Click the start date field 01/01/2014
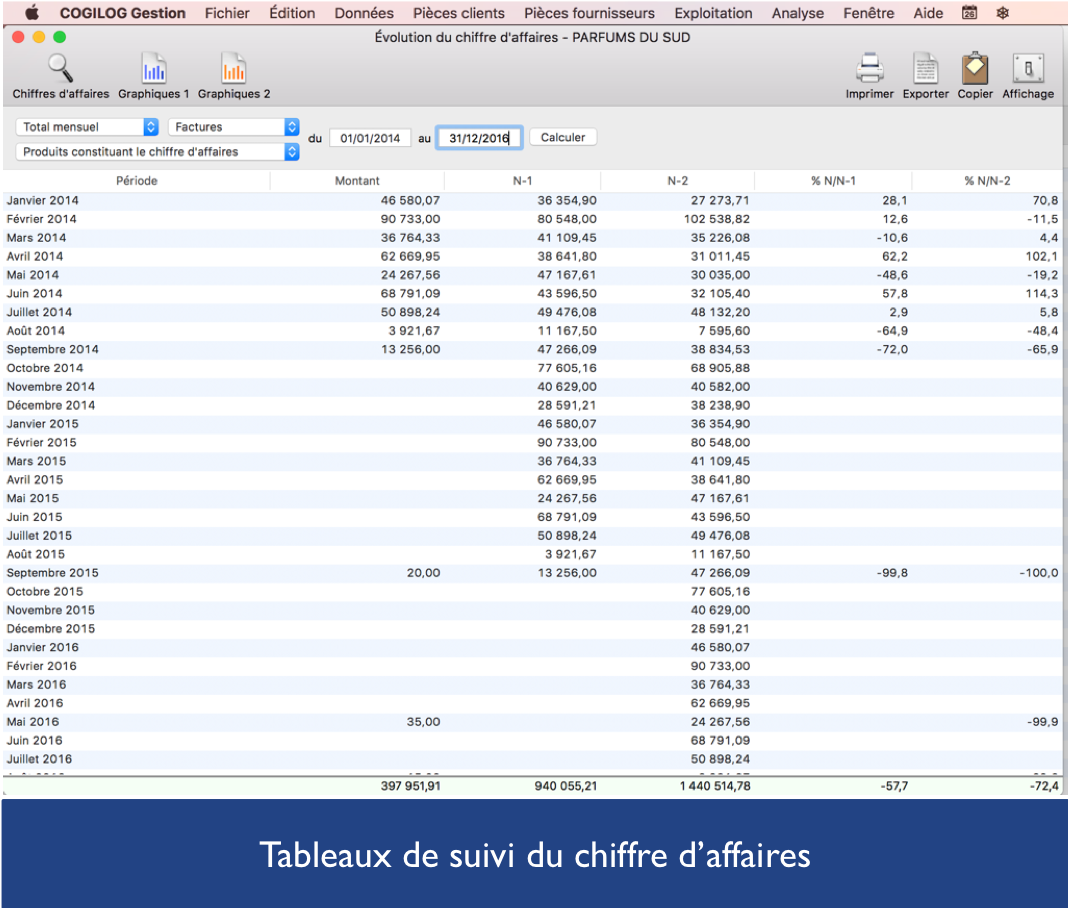The height and width of the screenshot is (908, 1068). (x=370, y=138)
